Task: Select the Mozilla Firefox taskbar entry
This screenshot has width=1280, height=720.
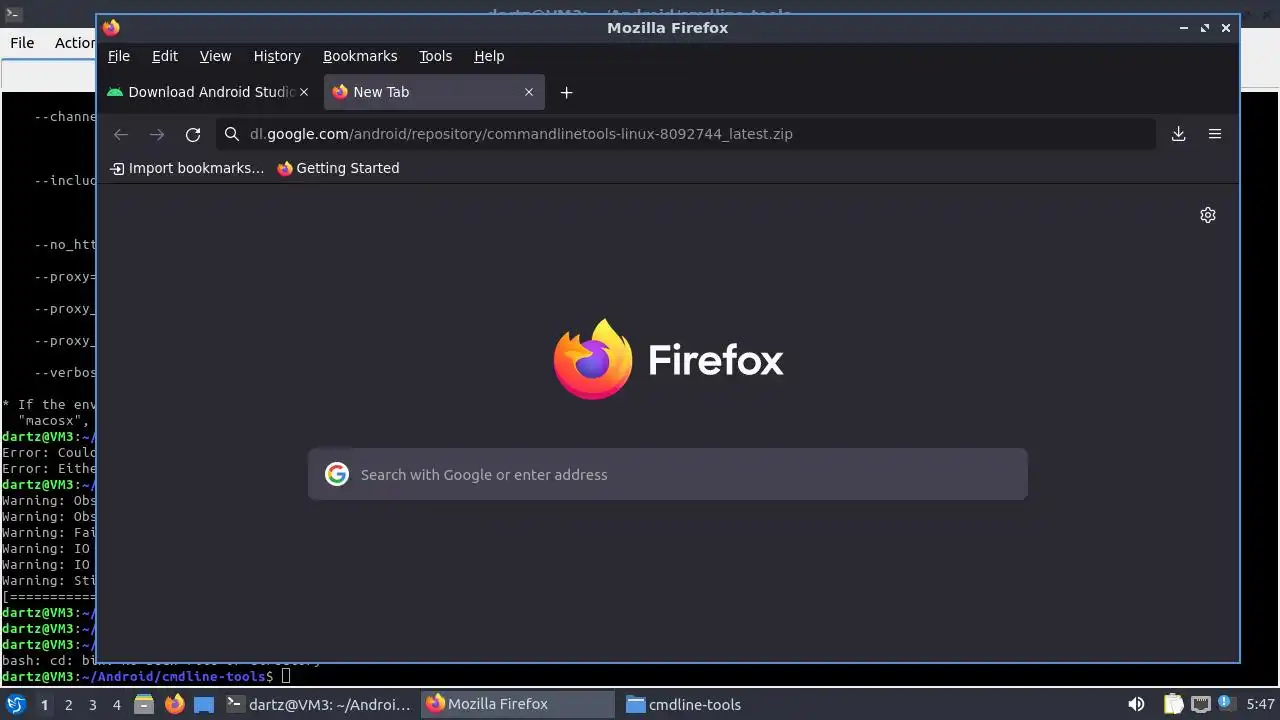Action: [x=518, y=704]
